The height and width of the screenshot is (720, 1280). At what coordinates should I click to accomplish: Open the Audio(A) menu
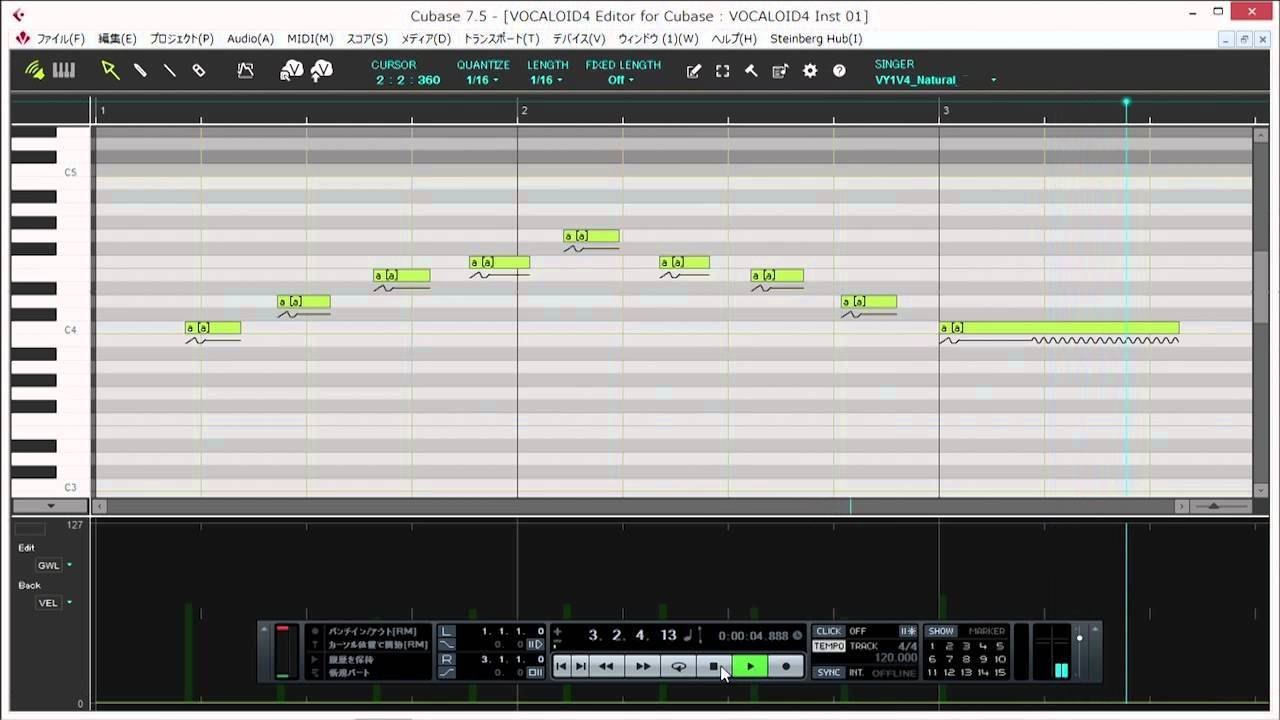[250, 39]
